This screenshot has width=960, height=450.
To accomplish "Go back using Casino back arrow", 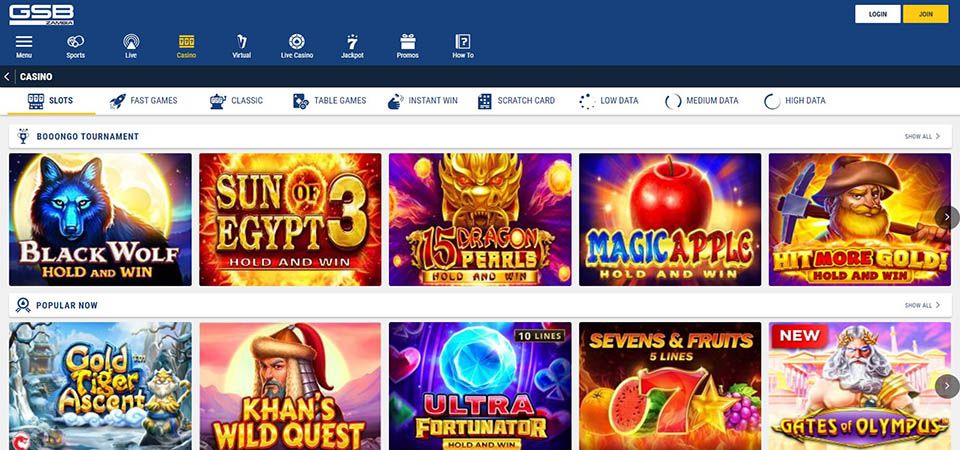I will (x=7, y=77).
